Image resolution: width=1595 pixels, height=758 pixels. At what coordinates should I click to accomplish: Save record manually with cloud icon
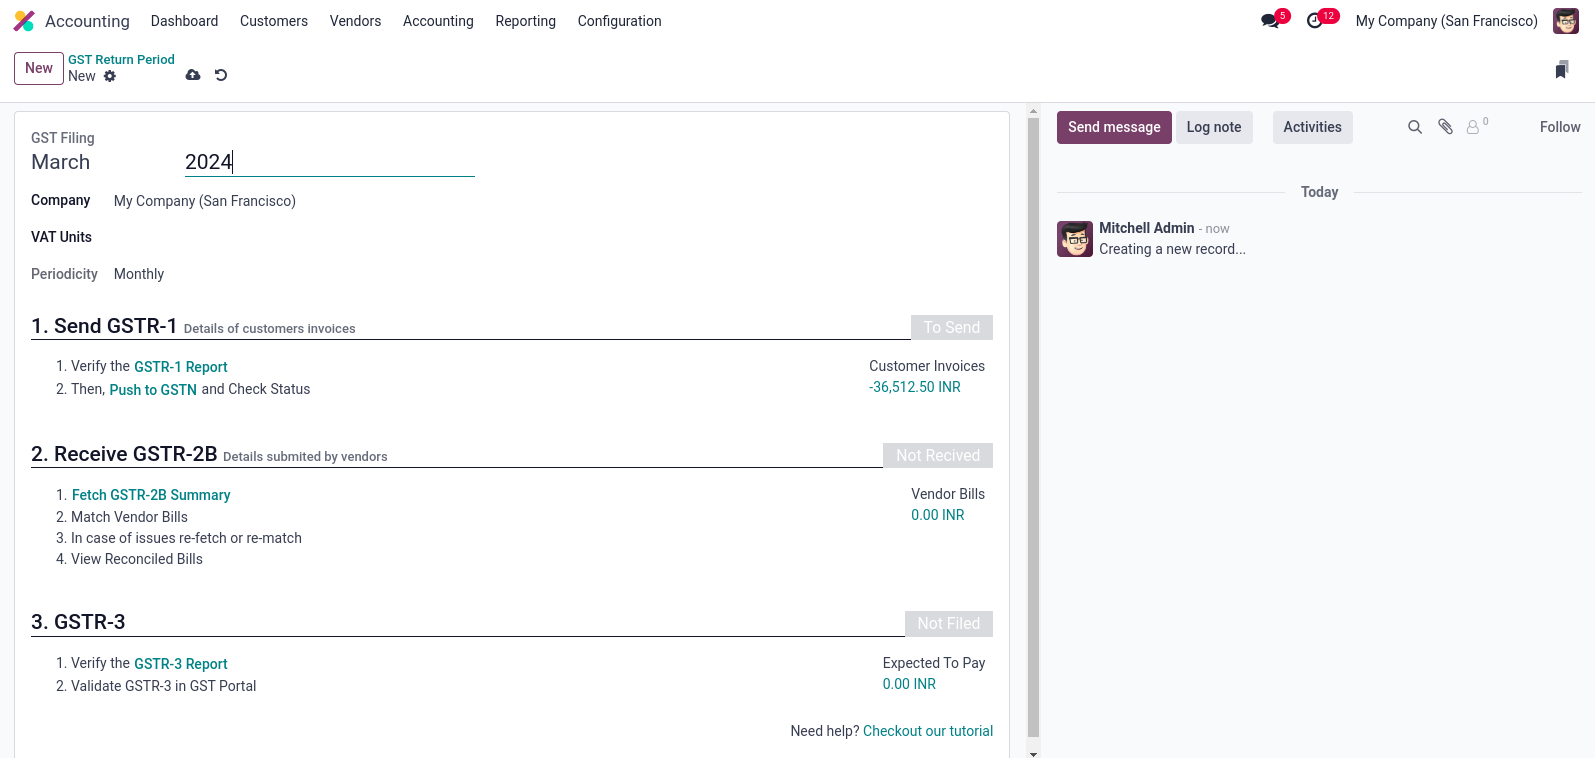(193, 75)
